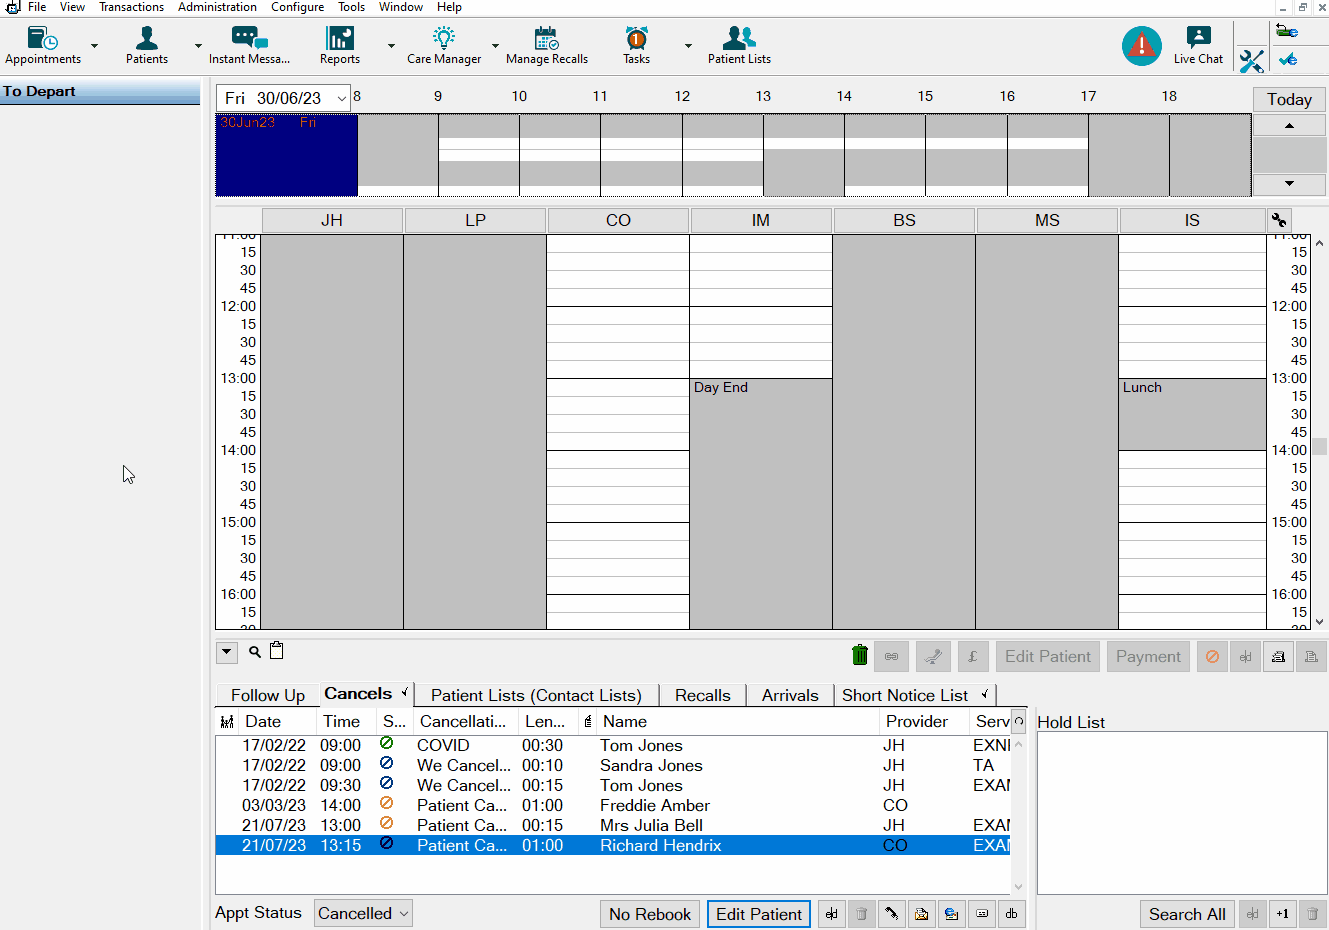Viewport: 1329px width, 930px height.
Task: Click the red alert warning icon
Action: [1141, 46]
